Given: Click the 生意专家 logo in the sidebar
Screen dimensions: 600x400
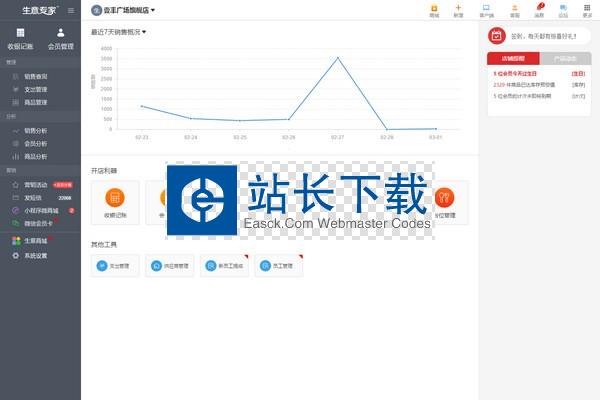Looking at the screenshot, I should [x=39, y=10].
